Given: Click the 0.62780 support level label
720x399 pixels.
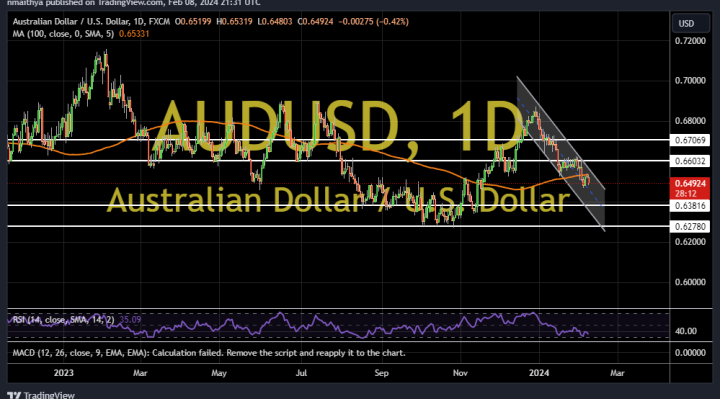Looking at the screenshot, I should click(690, 226).
